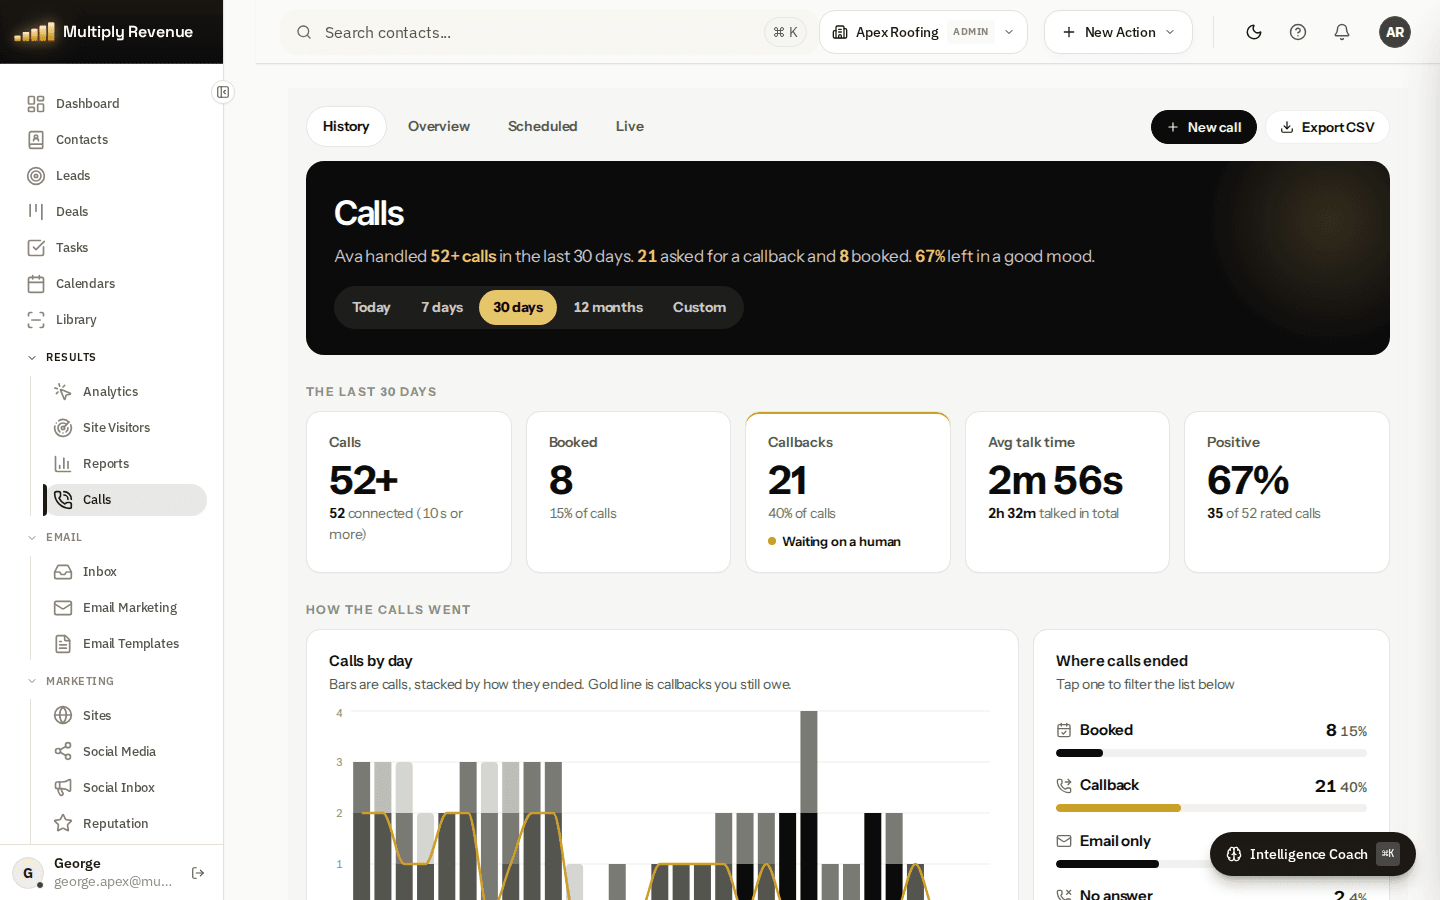The height and width of the screenshot is (900, 1440).
Task: Open the email Inbox
Action: click(x=125, y=572)
